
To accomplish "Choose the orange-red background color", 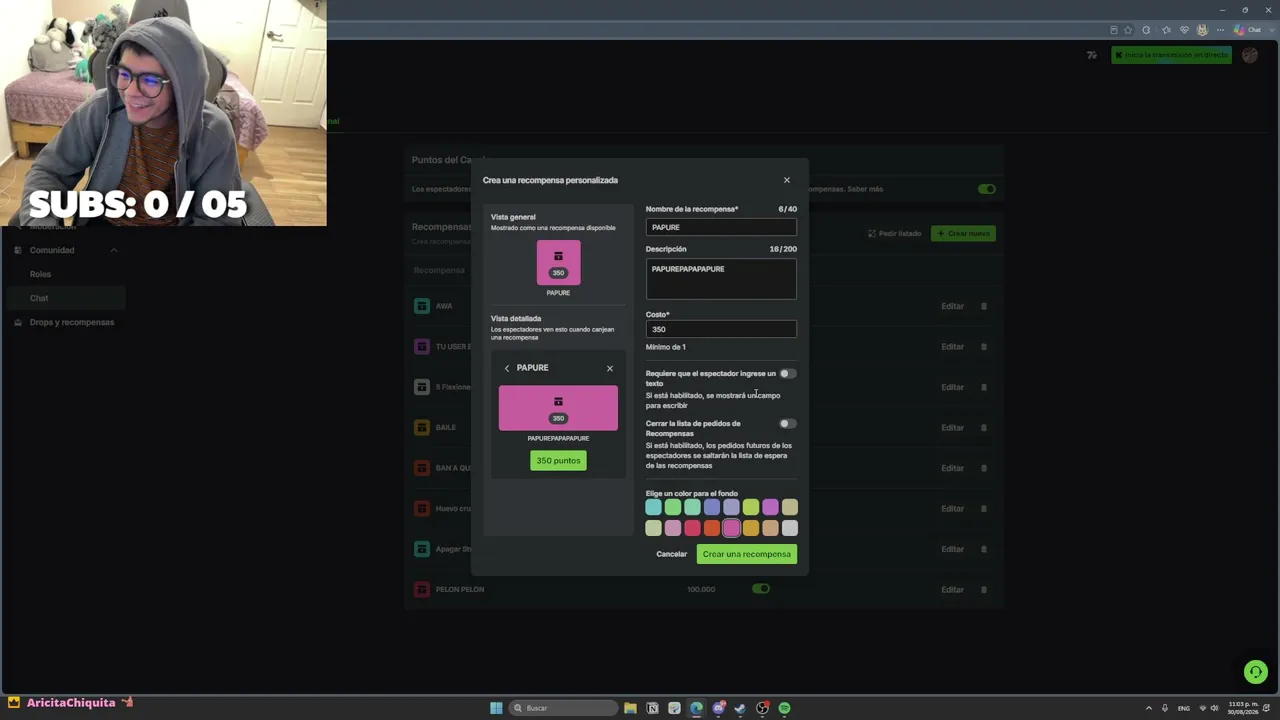I will (712, 528).
